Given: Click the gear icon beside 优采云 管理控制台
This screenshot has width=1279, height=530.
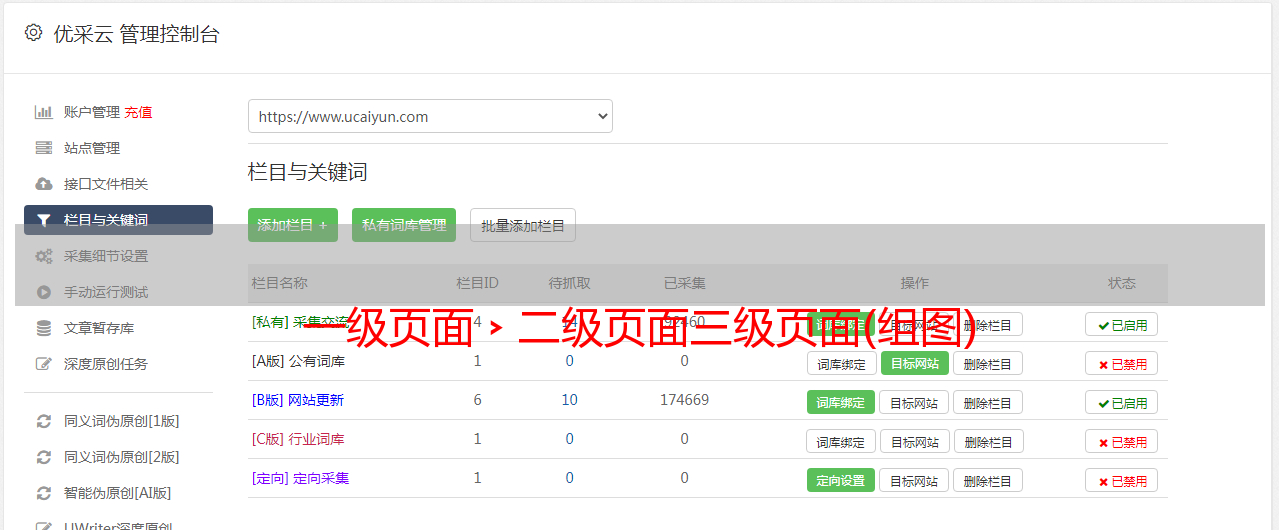Looking at the screenshot, I should [x=33, y=33].
